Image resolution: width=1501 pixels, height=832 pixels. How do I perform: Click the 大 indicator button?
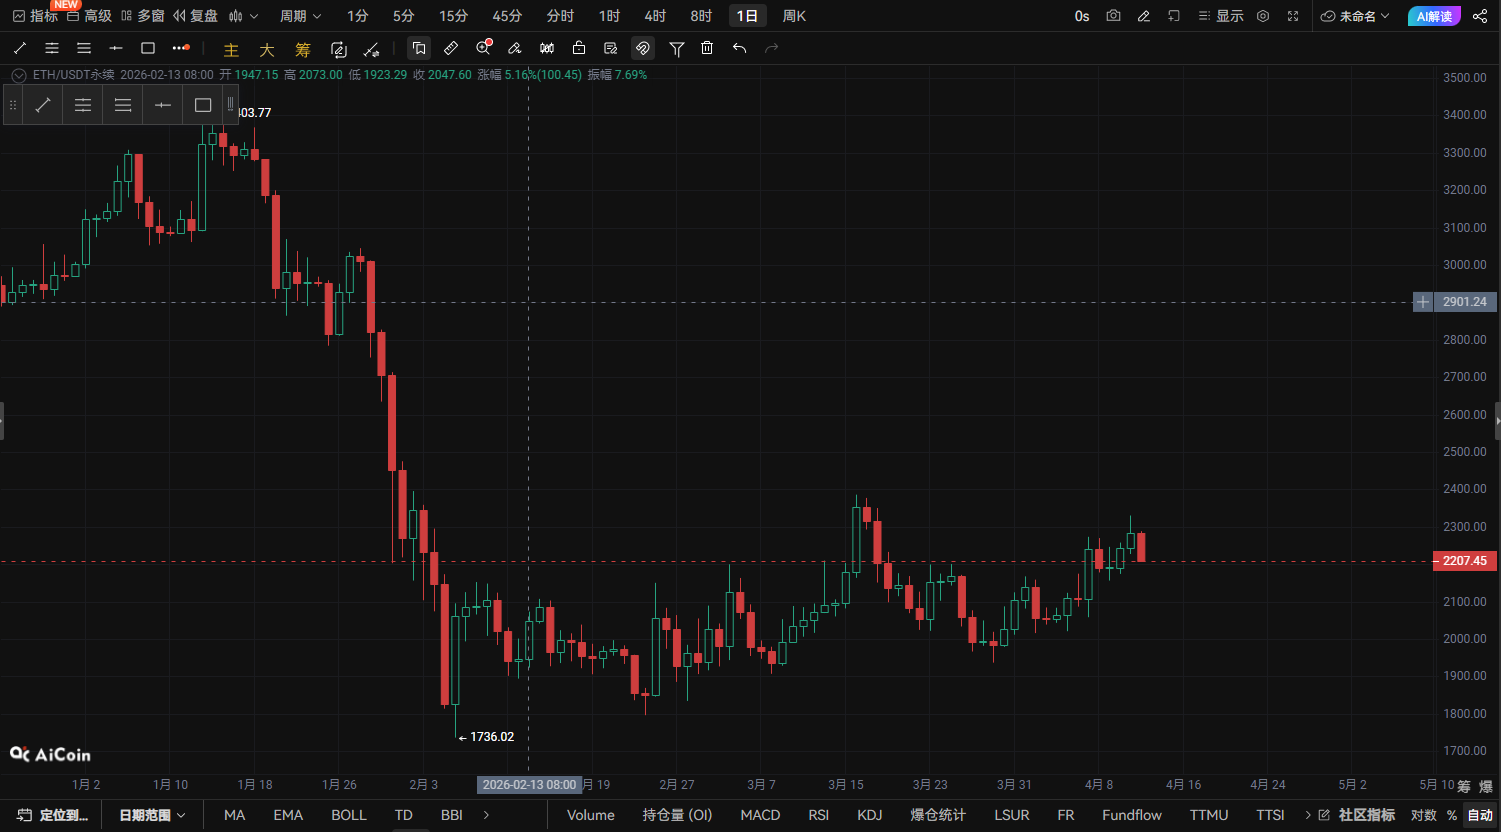click(267, 50)
